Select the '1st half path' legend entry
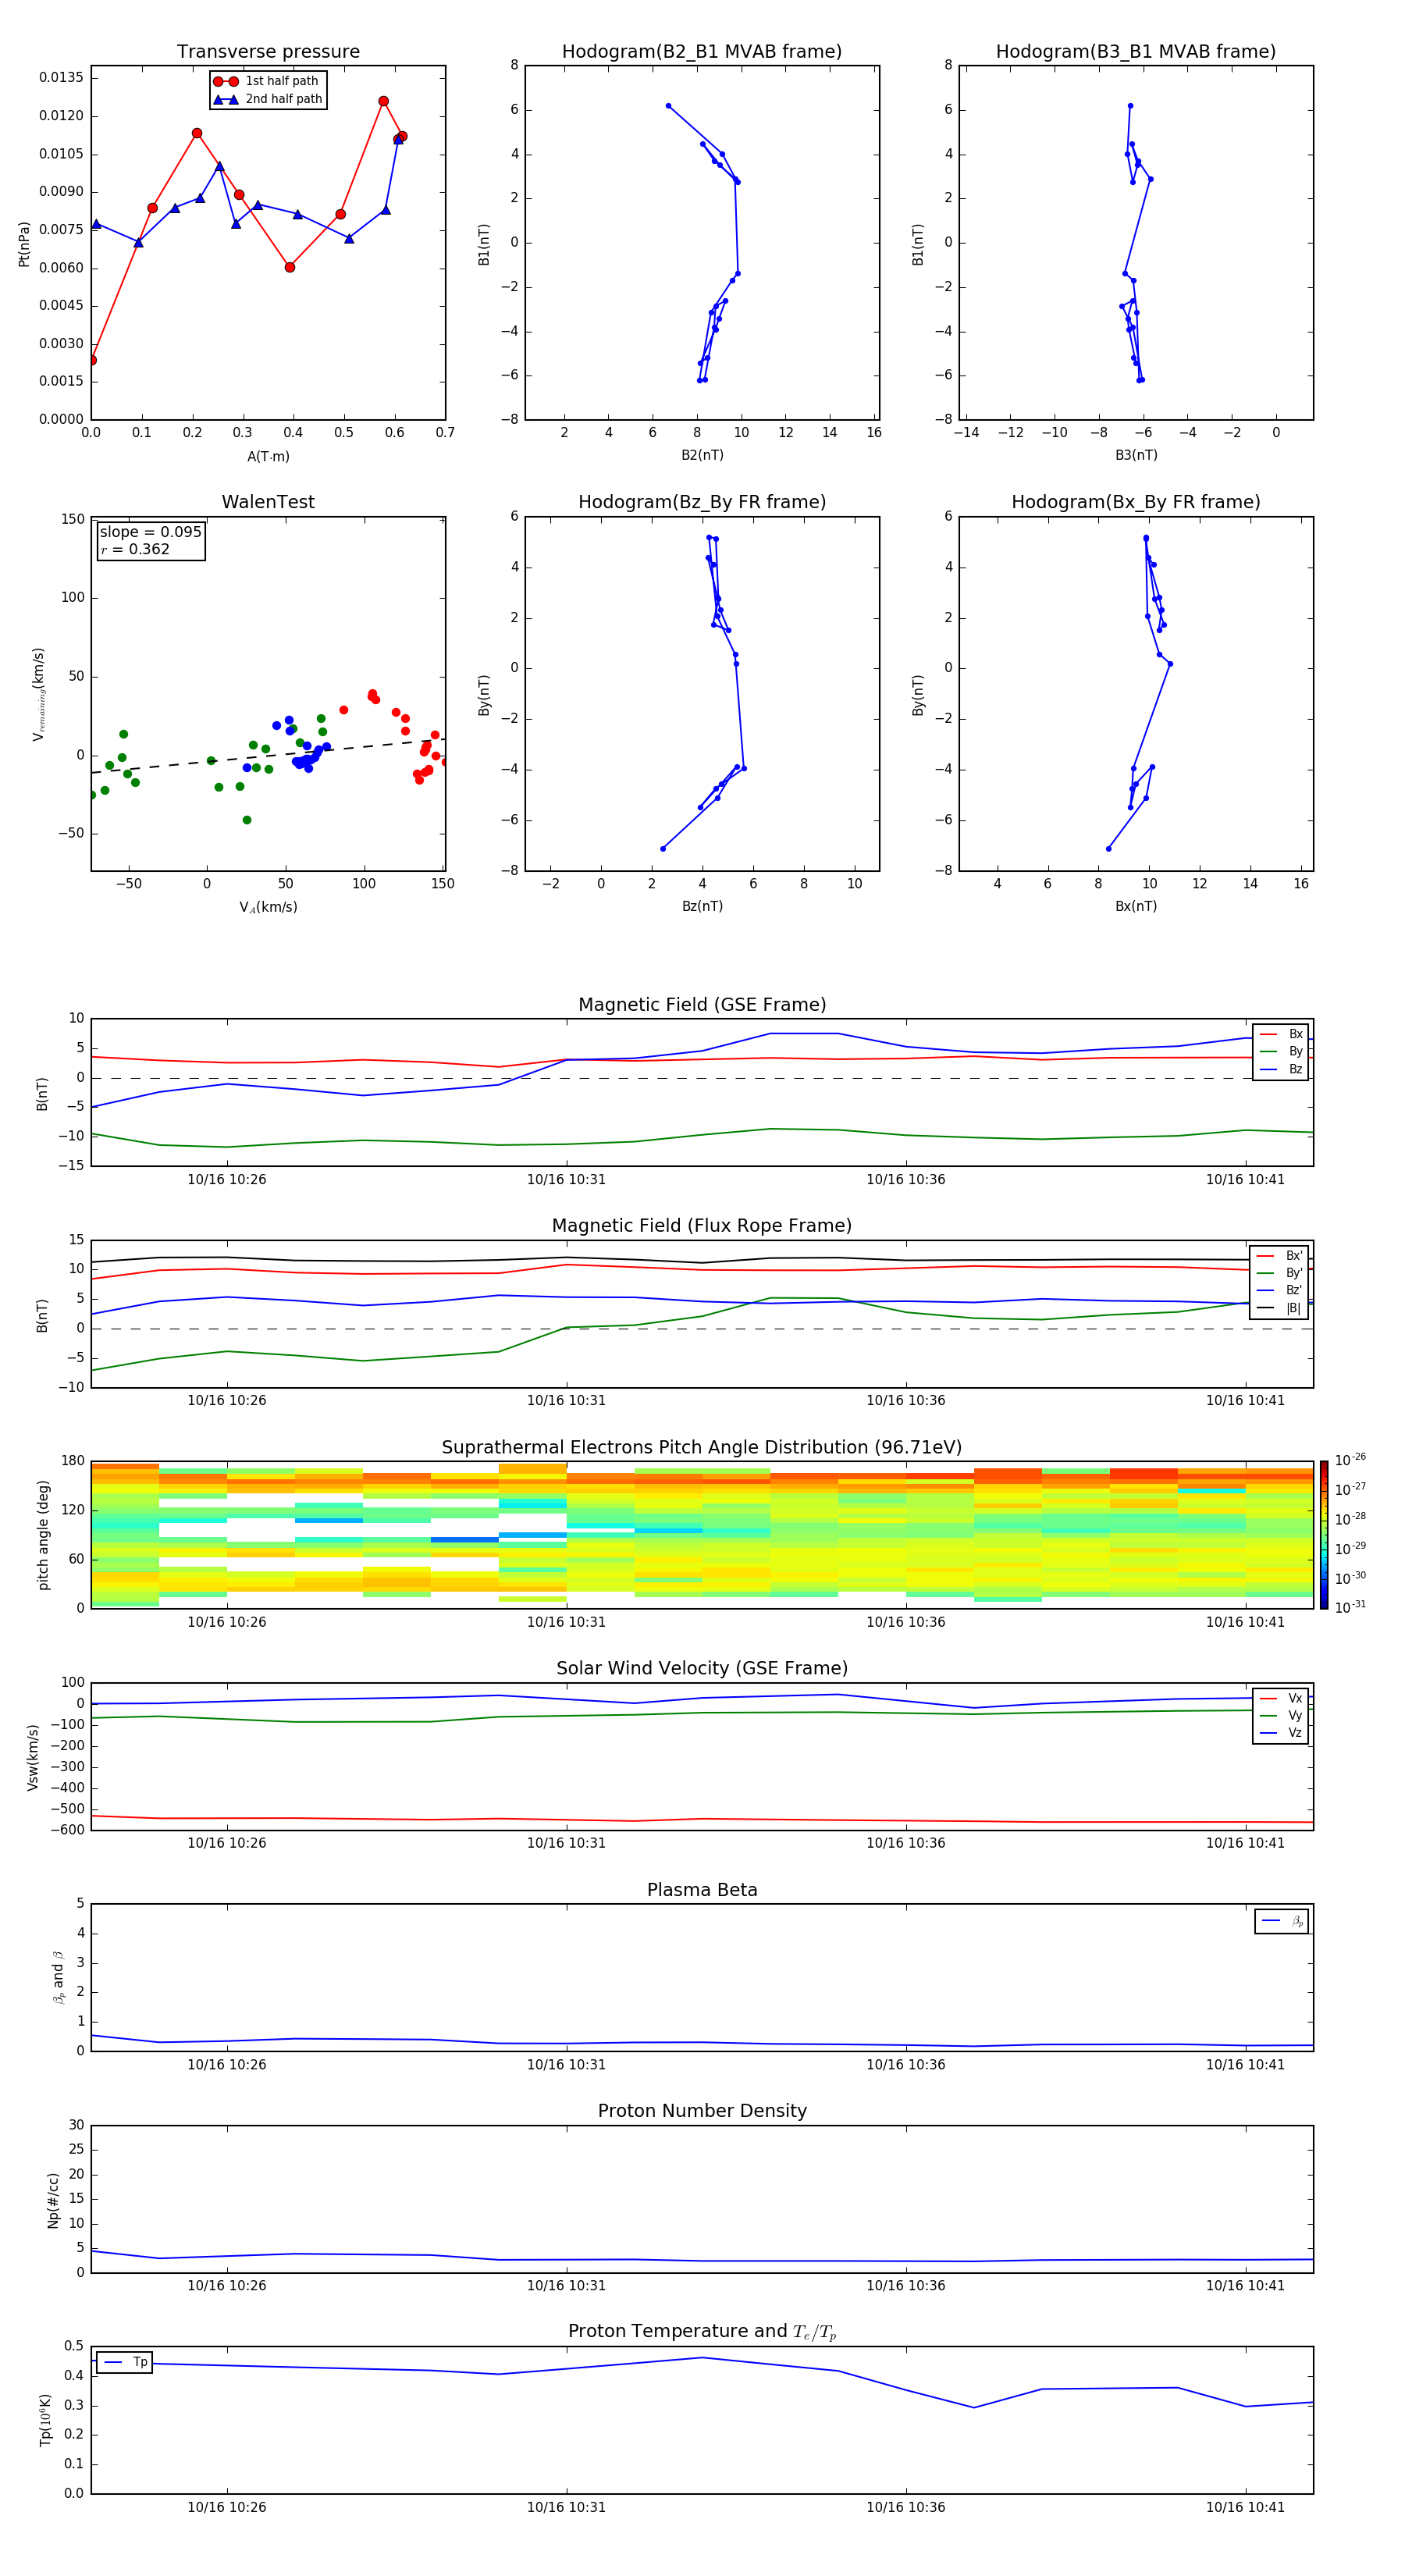1405x2576 pixels. point(266,81)
